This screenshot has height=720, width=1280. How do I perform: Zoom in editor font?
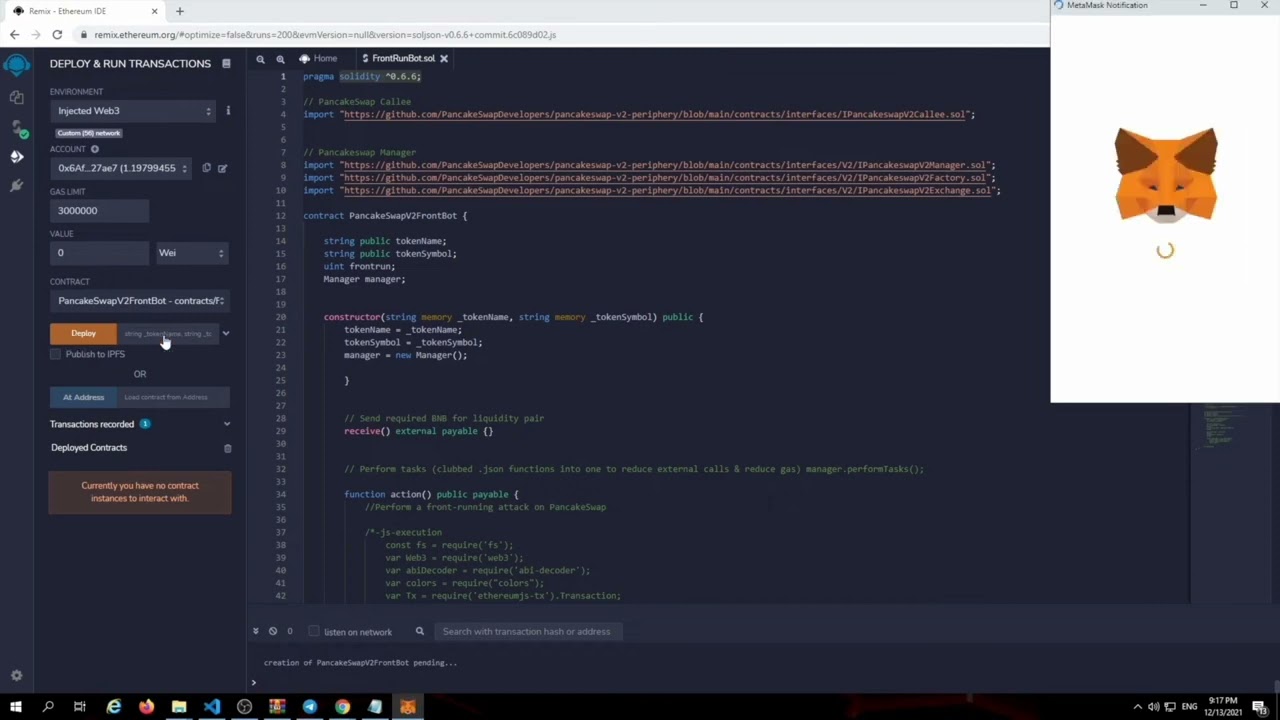pyautogui.click(x=280, y=59)
